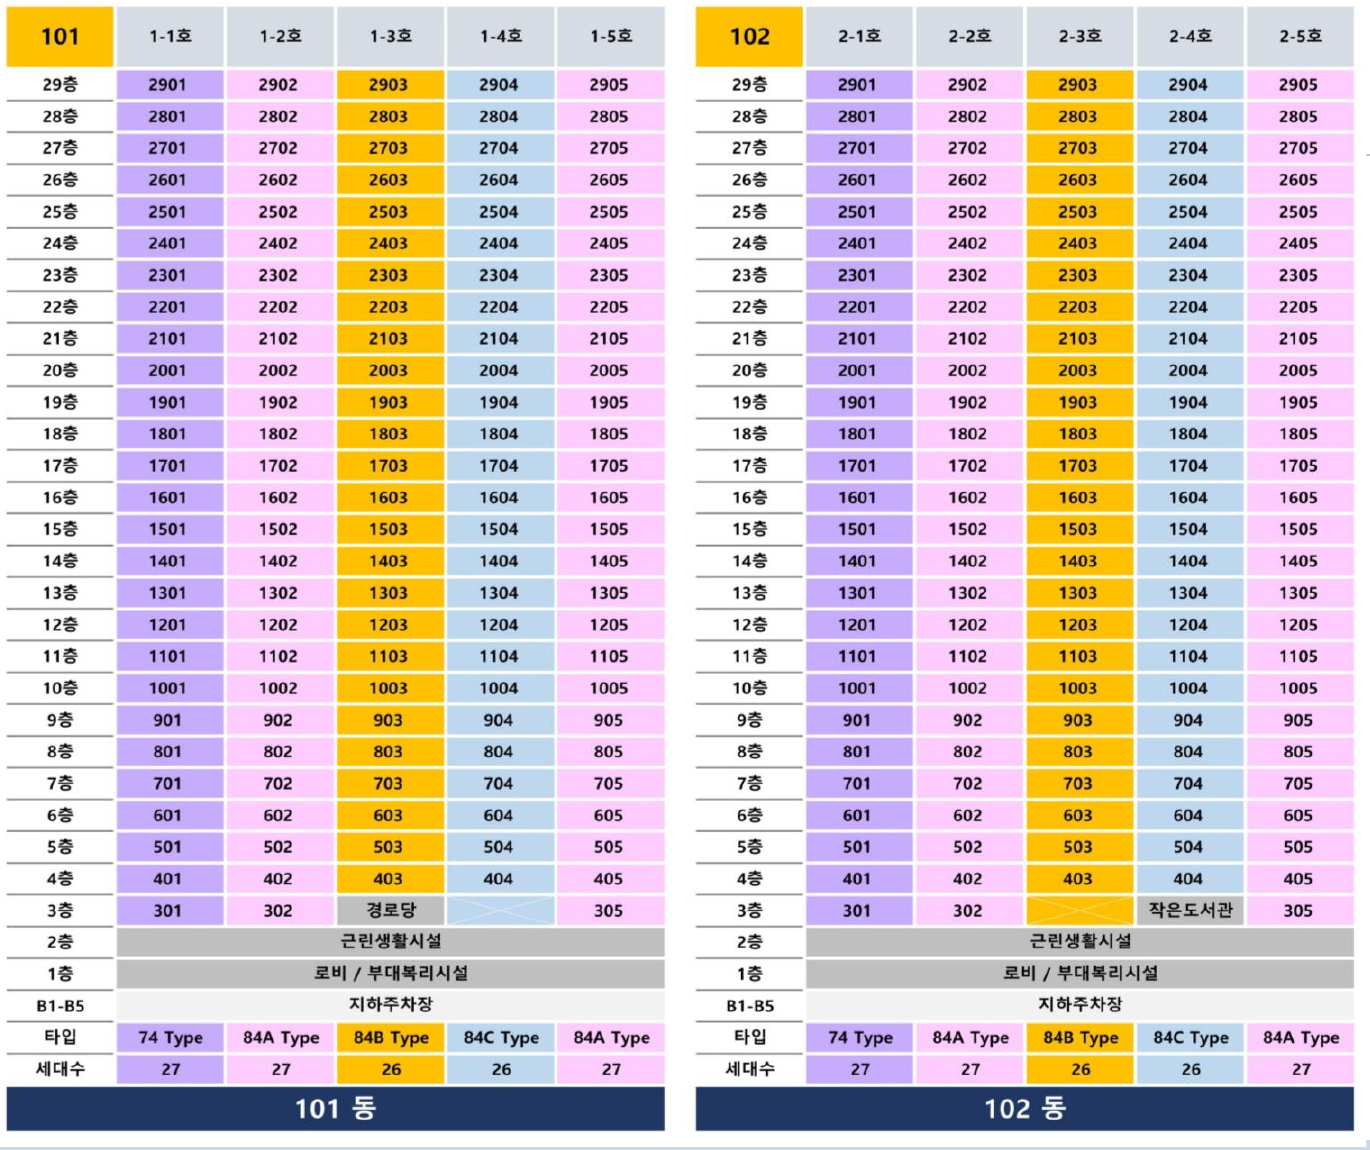Viewport: 1370px width, 1150px height.
Task: Click the 15층 floor label in 102동 table
Action: coord(750,529)
